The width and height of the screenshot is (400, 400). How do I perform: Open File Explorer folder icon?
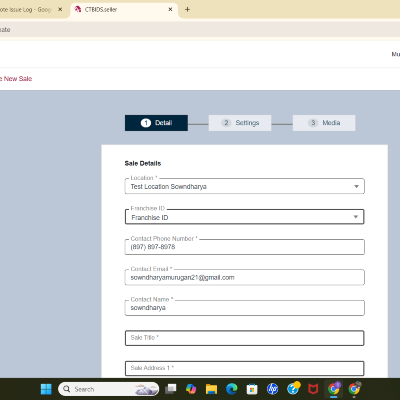[211, 389]
